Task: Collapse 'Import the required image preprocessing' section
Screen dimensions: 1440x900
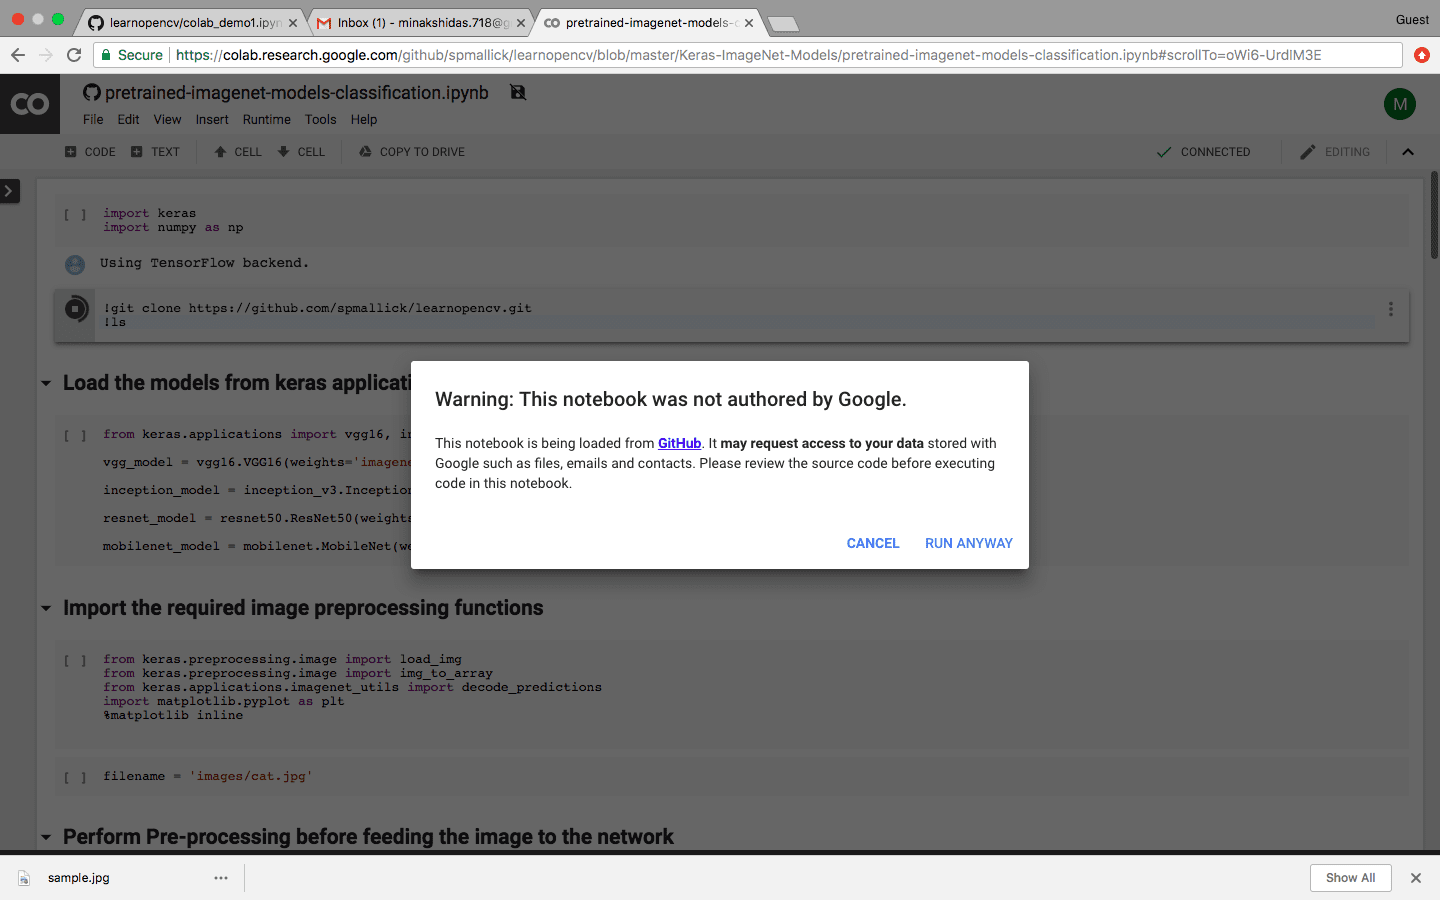Action: [46, 608]
